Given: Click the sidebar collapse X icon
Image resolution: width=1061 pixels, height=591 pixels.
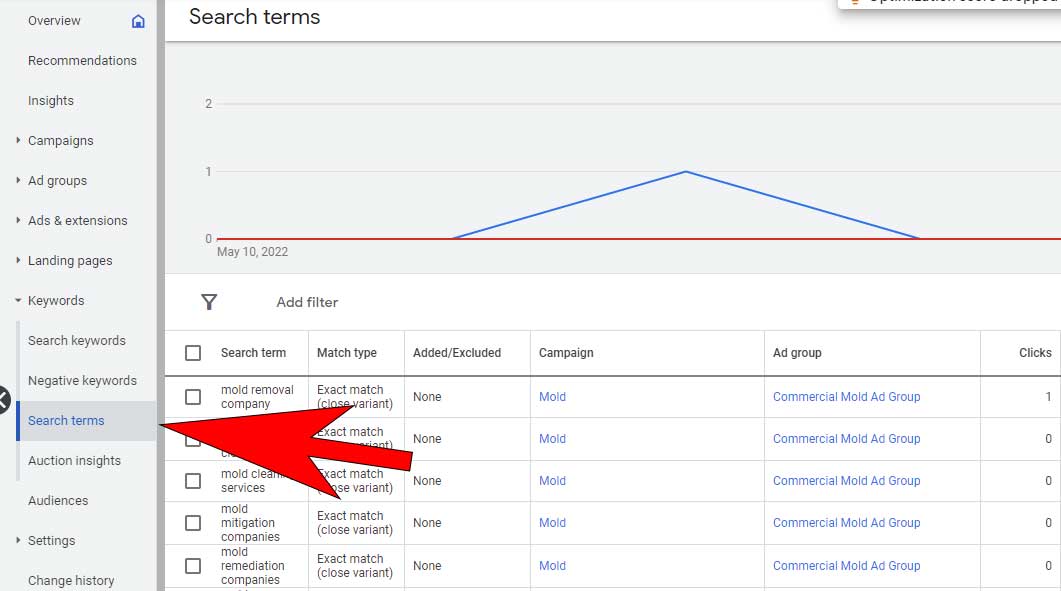Looking at the screenshot, I should [3, 401].
